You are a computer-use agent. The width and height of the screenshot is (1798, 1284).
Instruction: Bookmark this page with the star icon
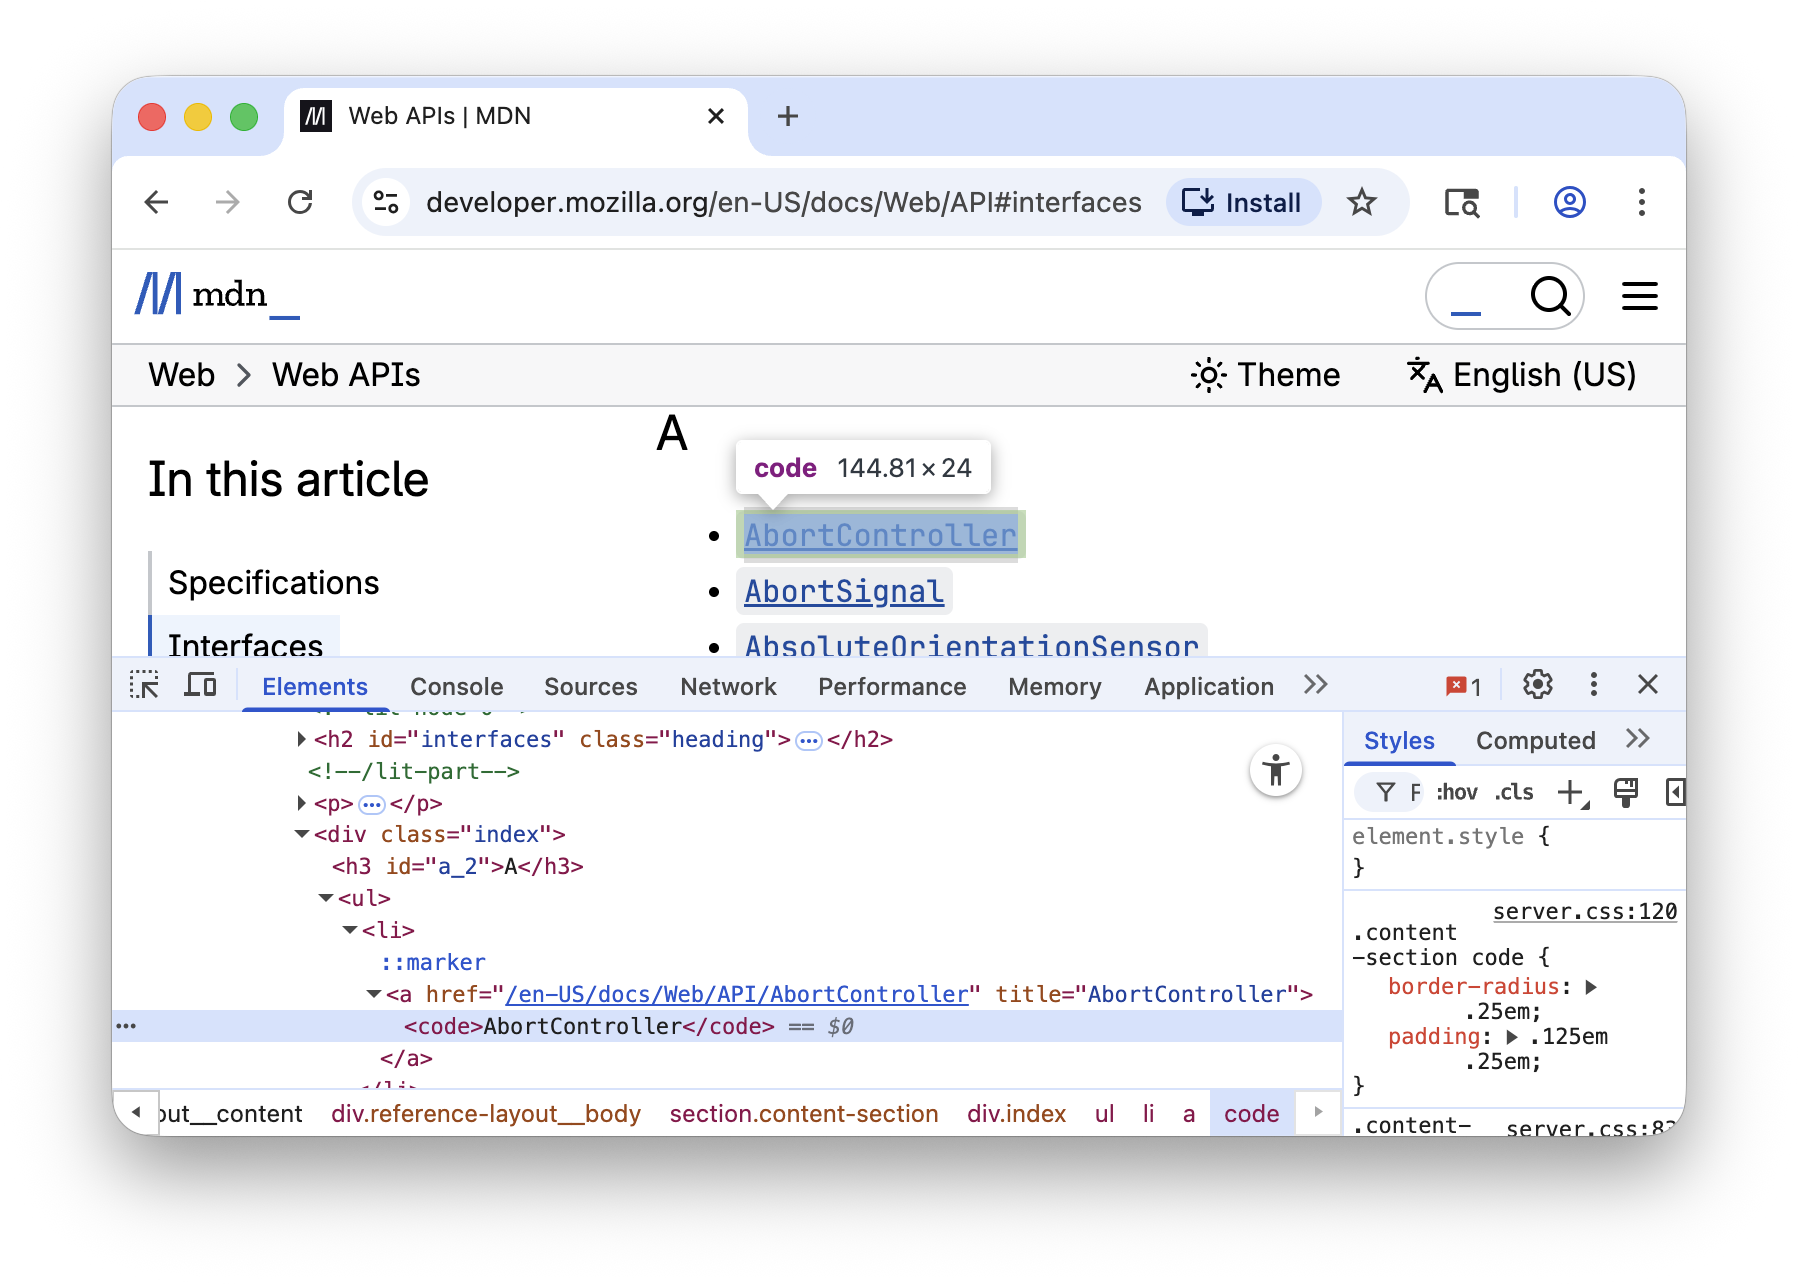[1361, 203]
